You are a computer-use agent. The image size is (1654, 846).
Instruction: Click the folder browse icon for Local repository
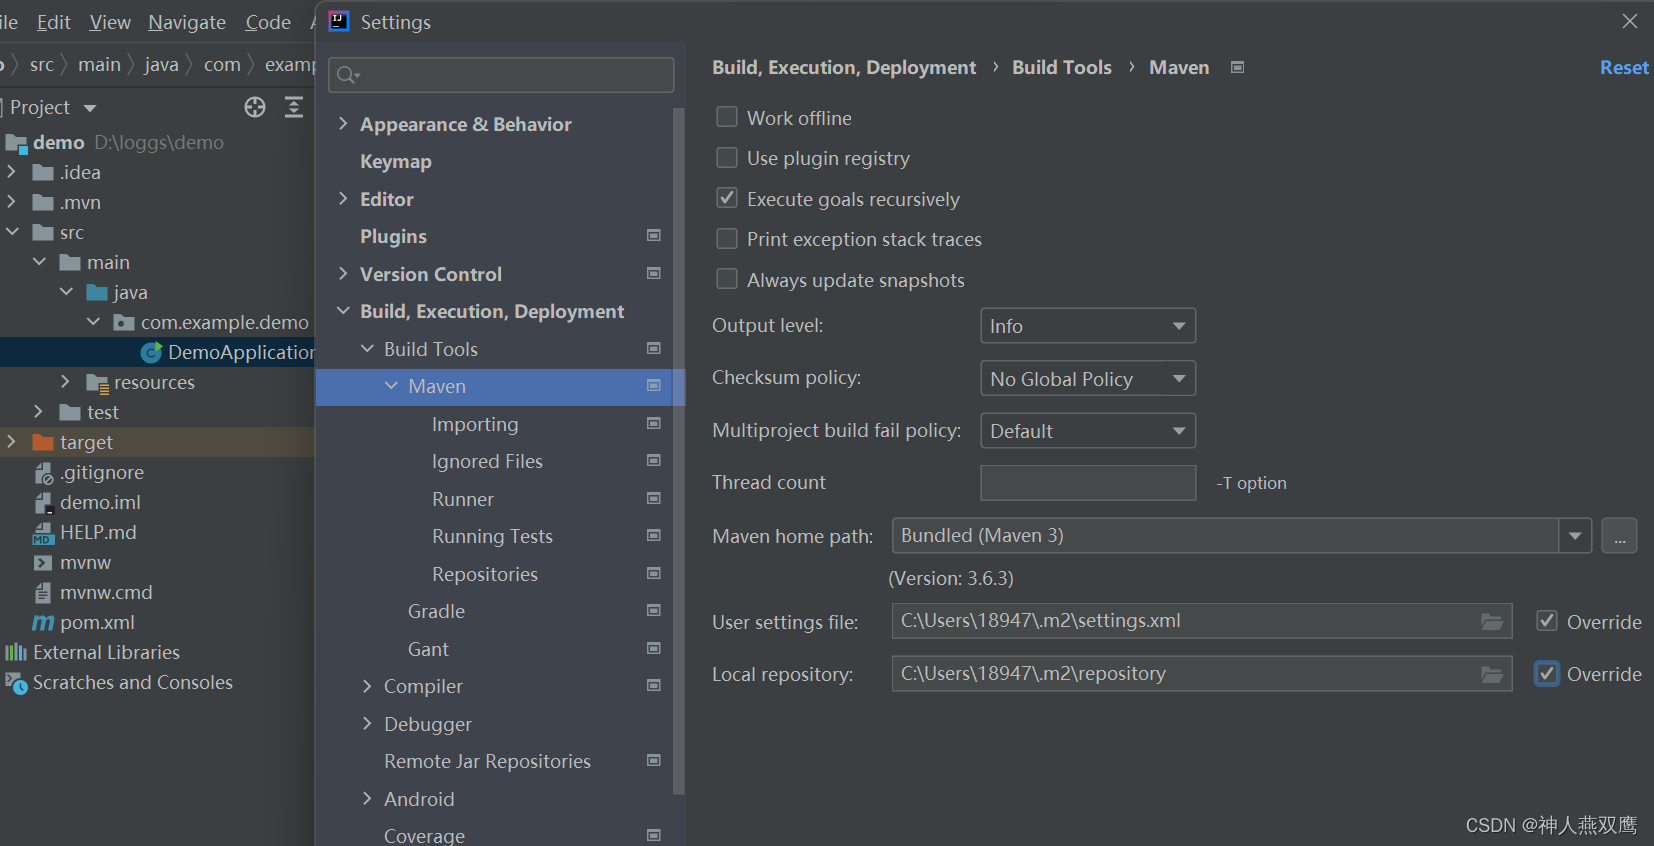coord(1492,675)
